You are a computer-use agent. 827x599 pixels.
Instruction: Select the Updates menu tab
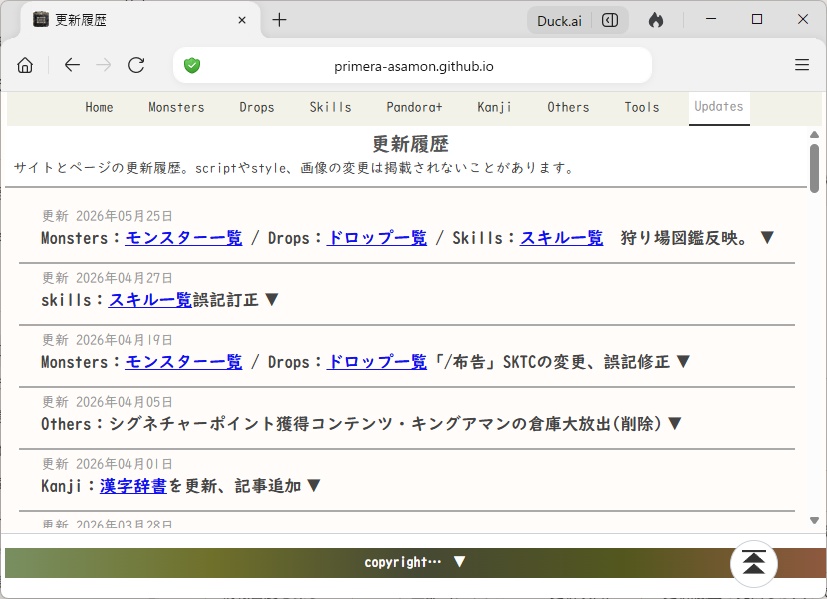tap(719, 107)
